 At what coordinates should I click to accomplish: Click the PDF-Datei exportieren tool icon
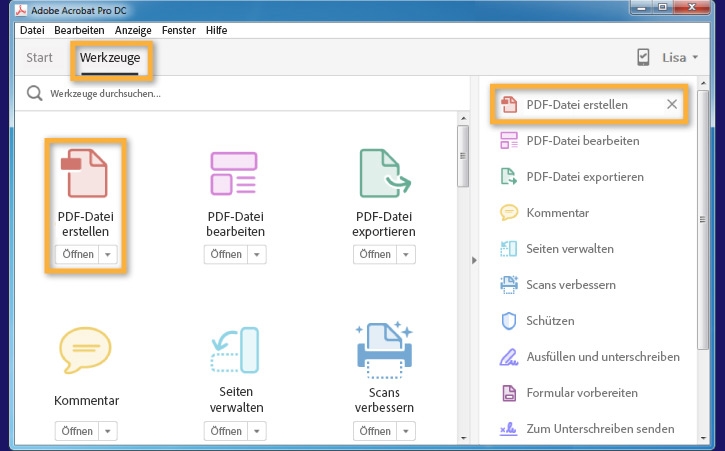[x=385, y=172]
